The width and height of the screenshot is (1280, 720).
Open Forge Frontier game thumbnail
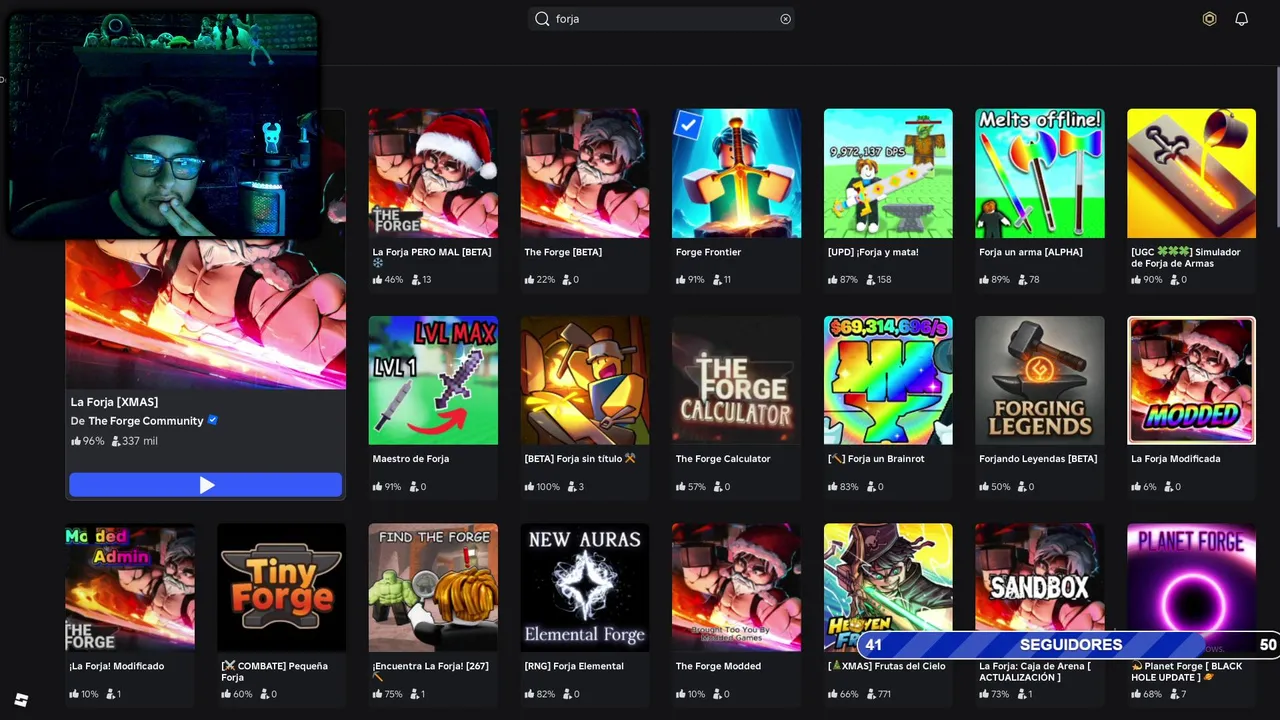(x=736, y=173)
